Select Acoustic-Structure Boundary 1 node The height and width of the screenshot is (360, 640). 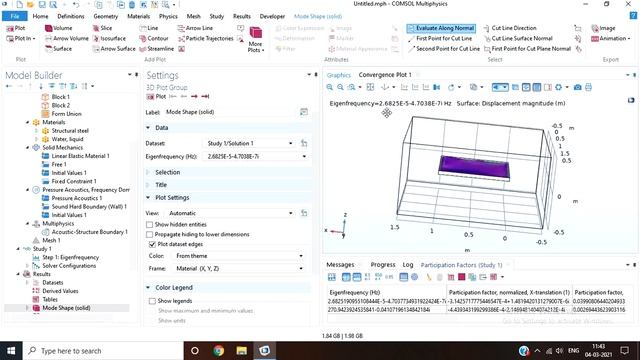[89, 232]
